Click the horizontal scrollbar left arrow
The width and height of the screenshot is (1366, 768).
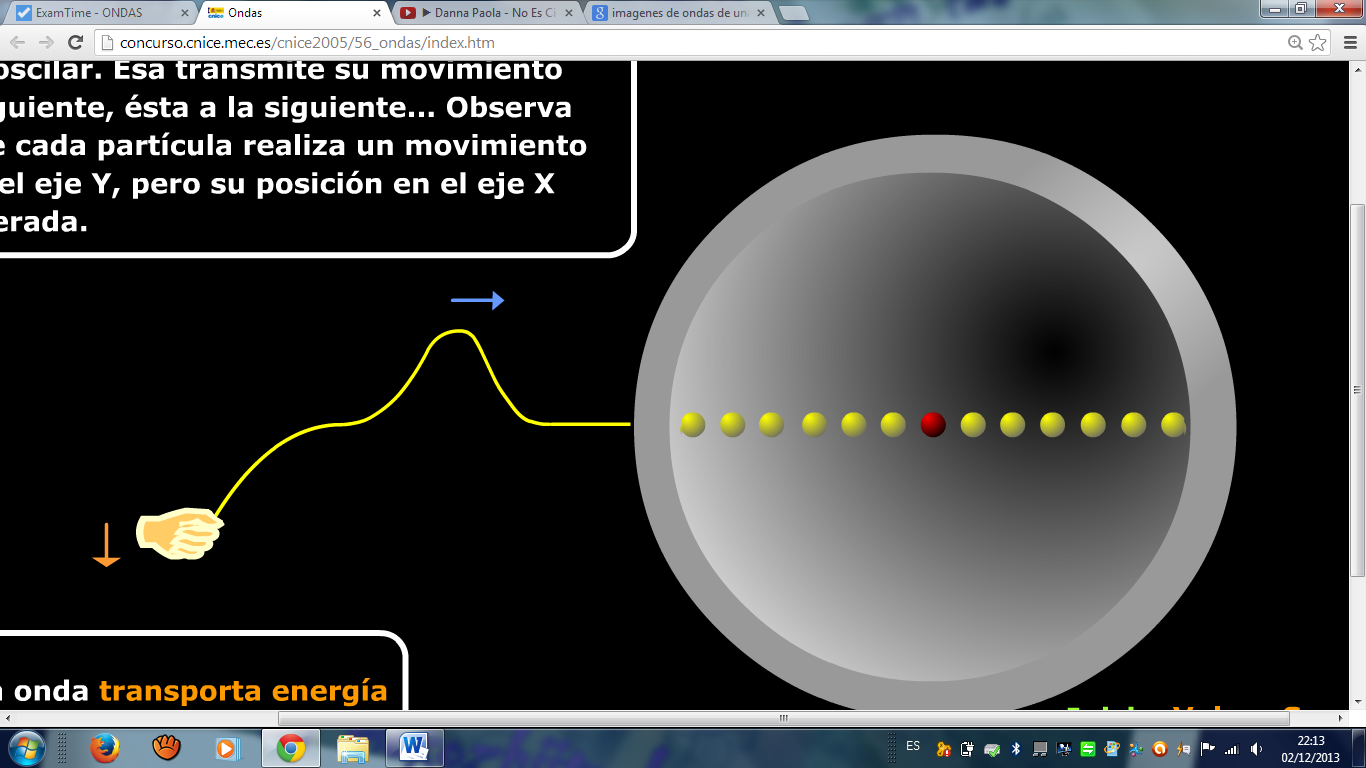(8, 718)
